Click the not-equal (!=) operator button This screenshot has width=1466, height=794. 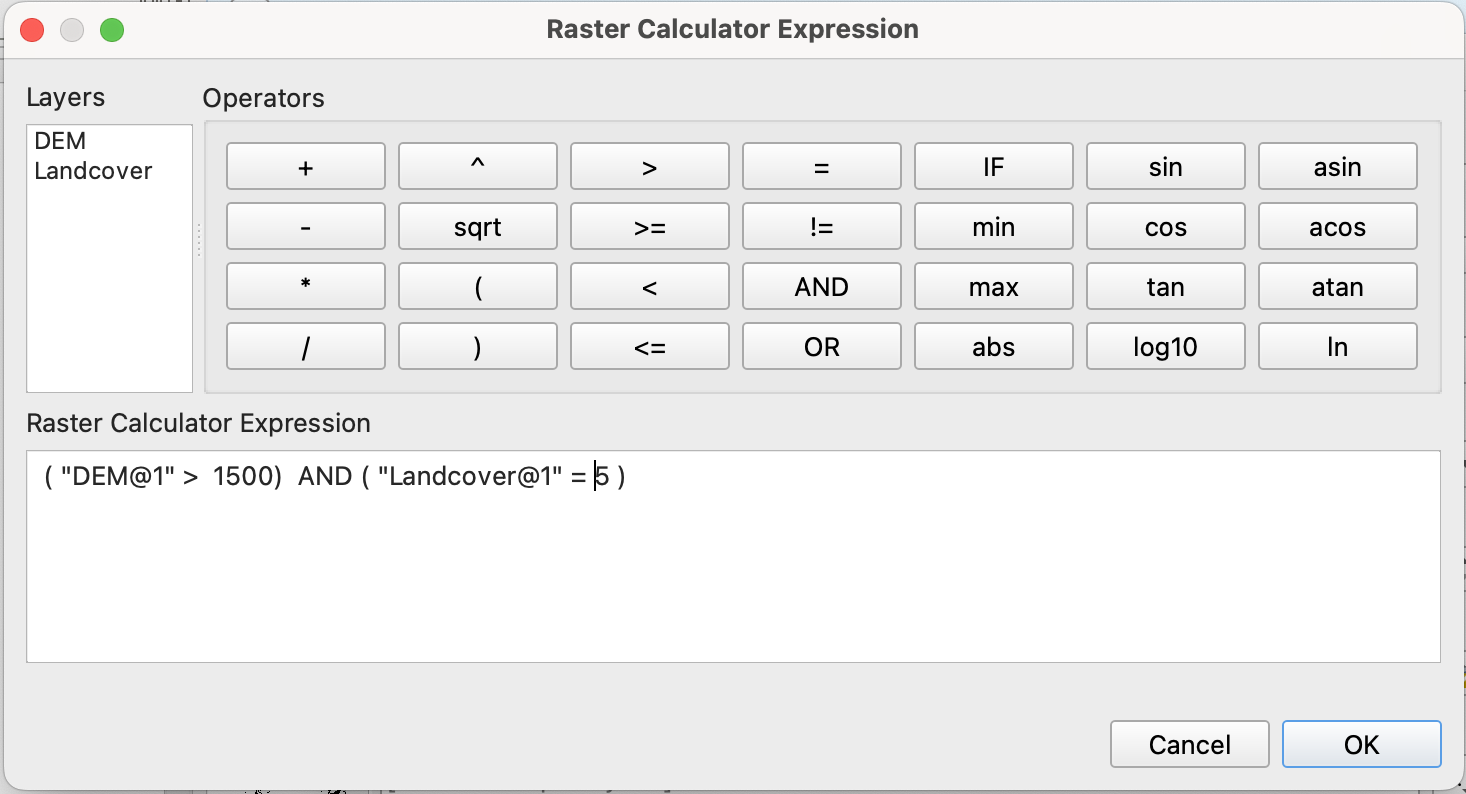(x=821, y=227)
